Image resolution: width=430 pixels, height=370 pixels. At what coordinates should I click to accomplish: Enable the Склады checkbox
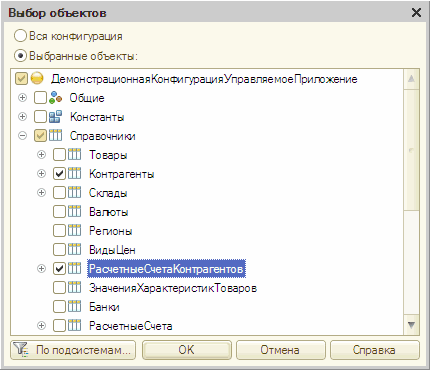[x=59, y=193]
